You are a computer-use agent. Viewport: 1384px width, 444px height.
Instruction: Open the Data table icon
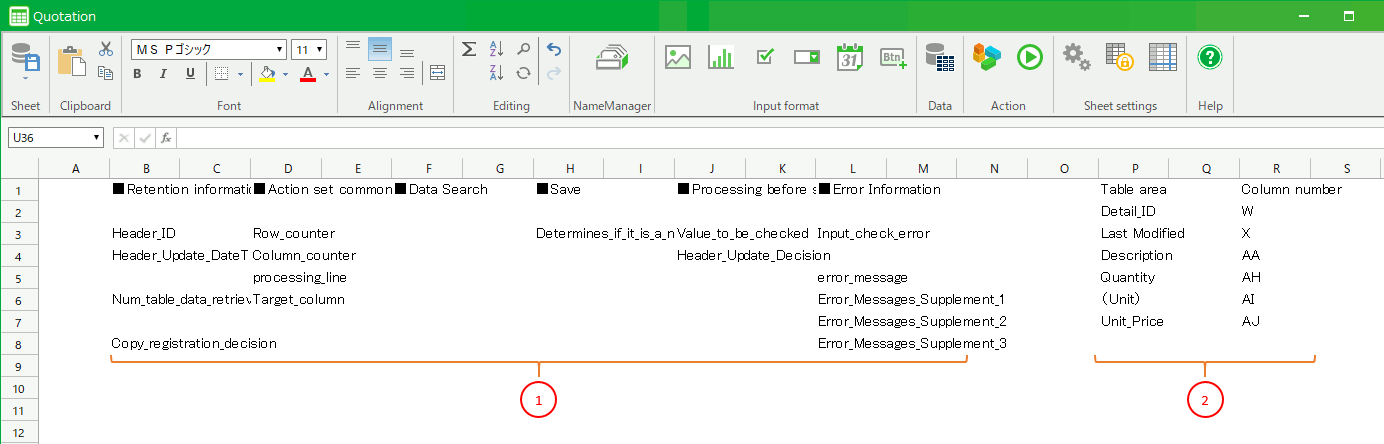(939, 58)
